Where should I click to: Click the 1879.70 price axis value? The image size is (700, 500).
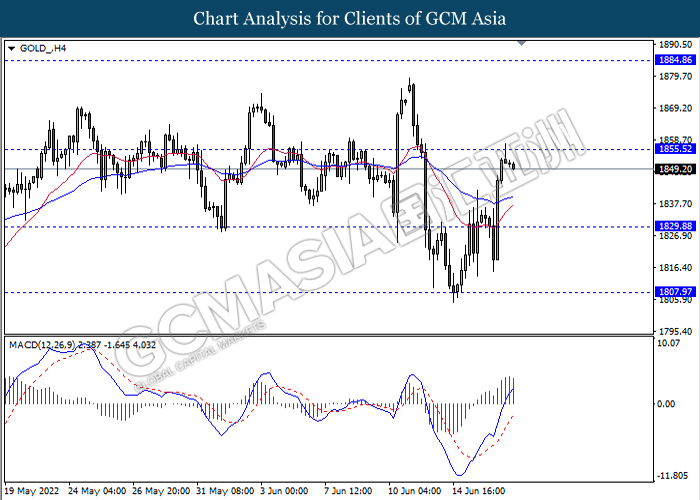(x=676, y=76)
